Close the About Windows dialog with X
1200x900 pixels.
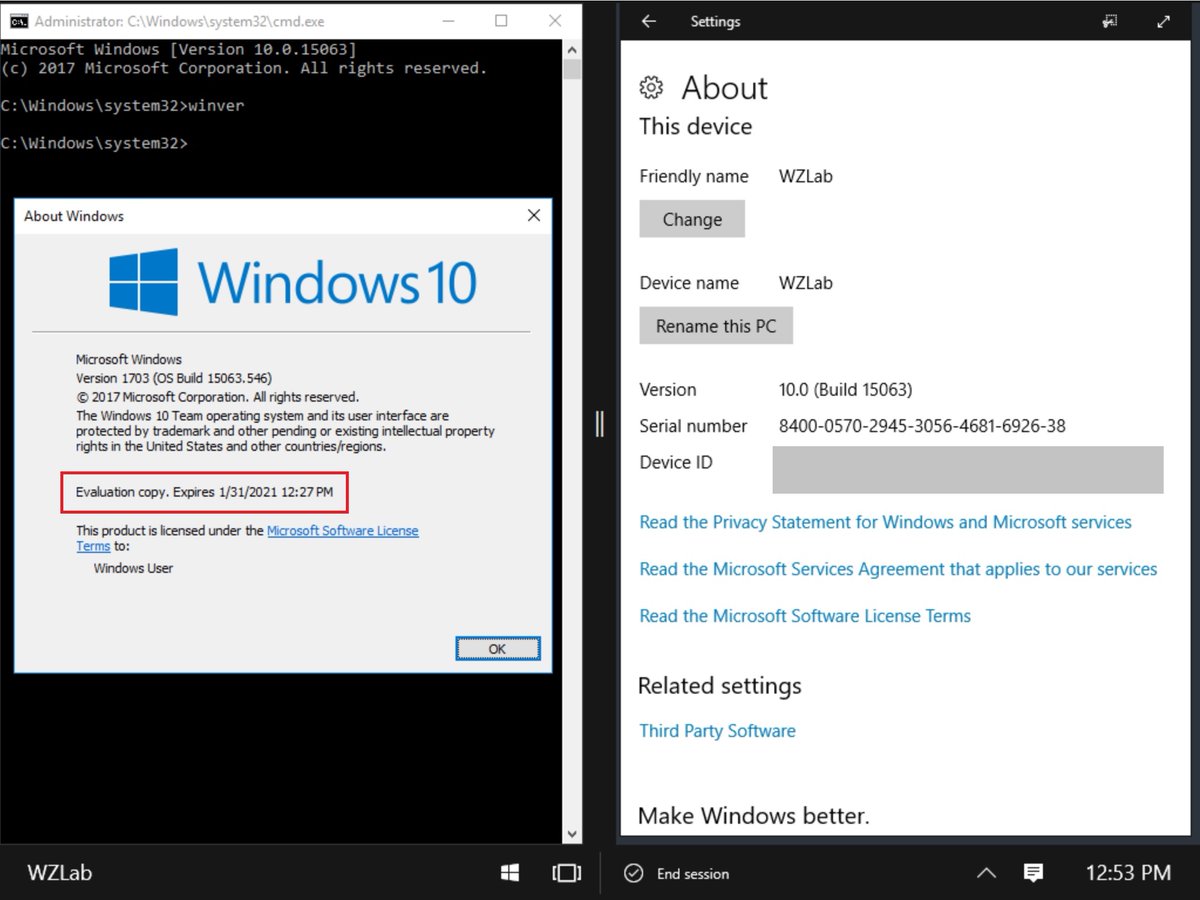533,215
